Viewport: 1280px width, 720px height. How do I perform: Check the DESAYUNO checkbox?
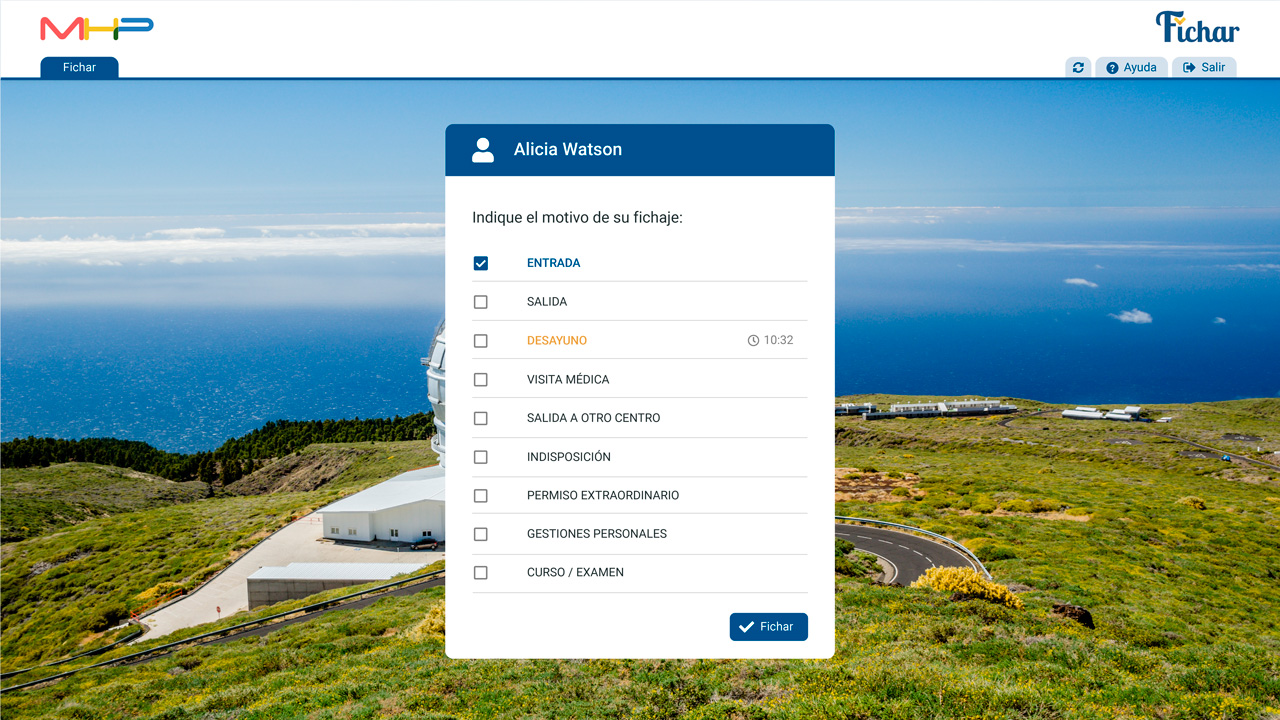[x=481, y=341]
